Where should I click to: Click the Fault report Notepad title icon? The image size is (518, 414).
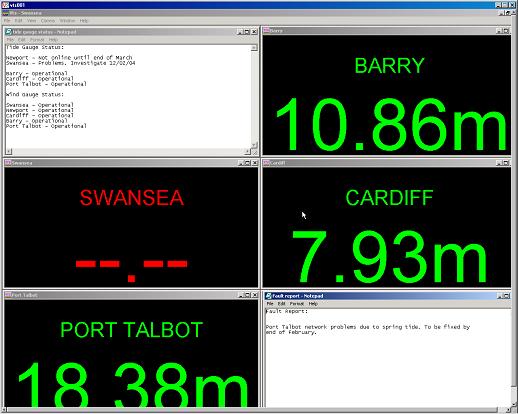pyautogui.click(x=268, y=296)
